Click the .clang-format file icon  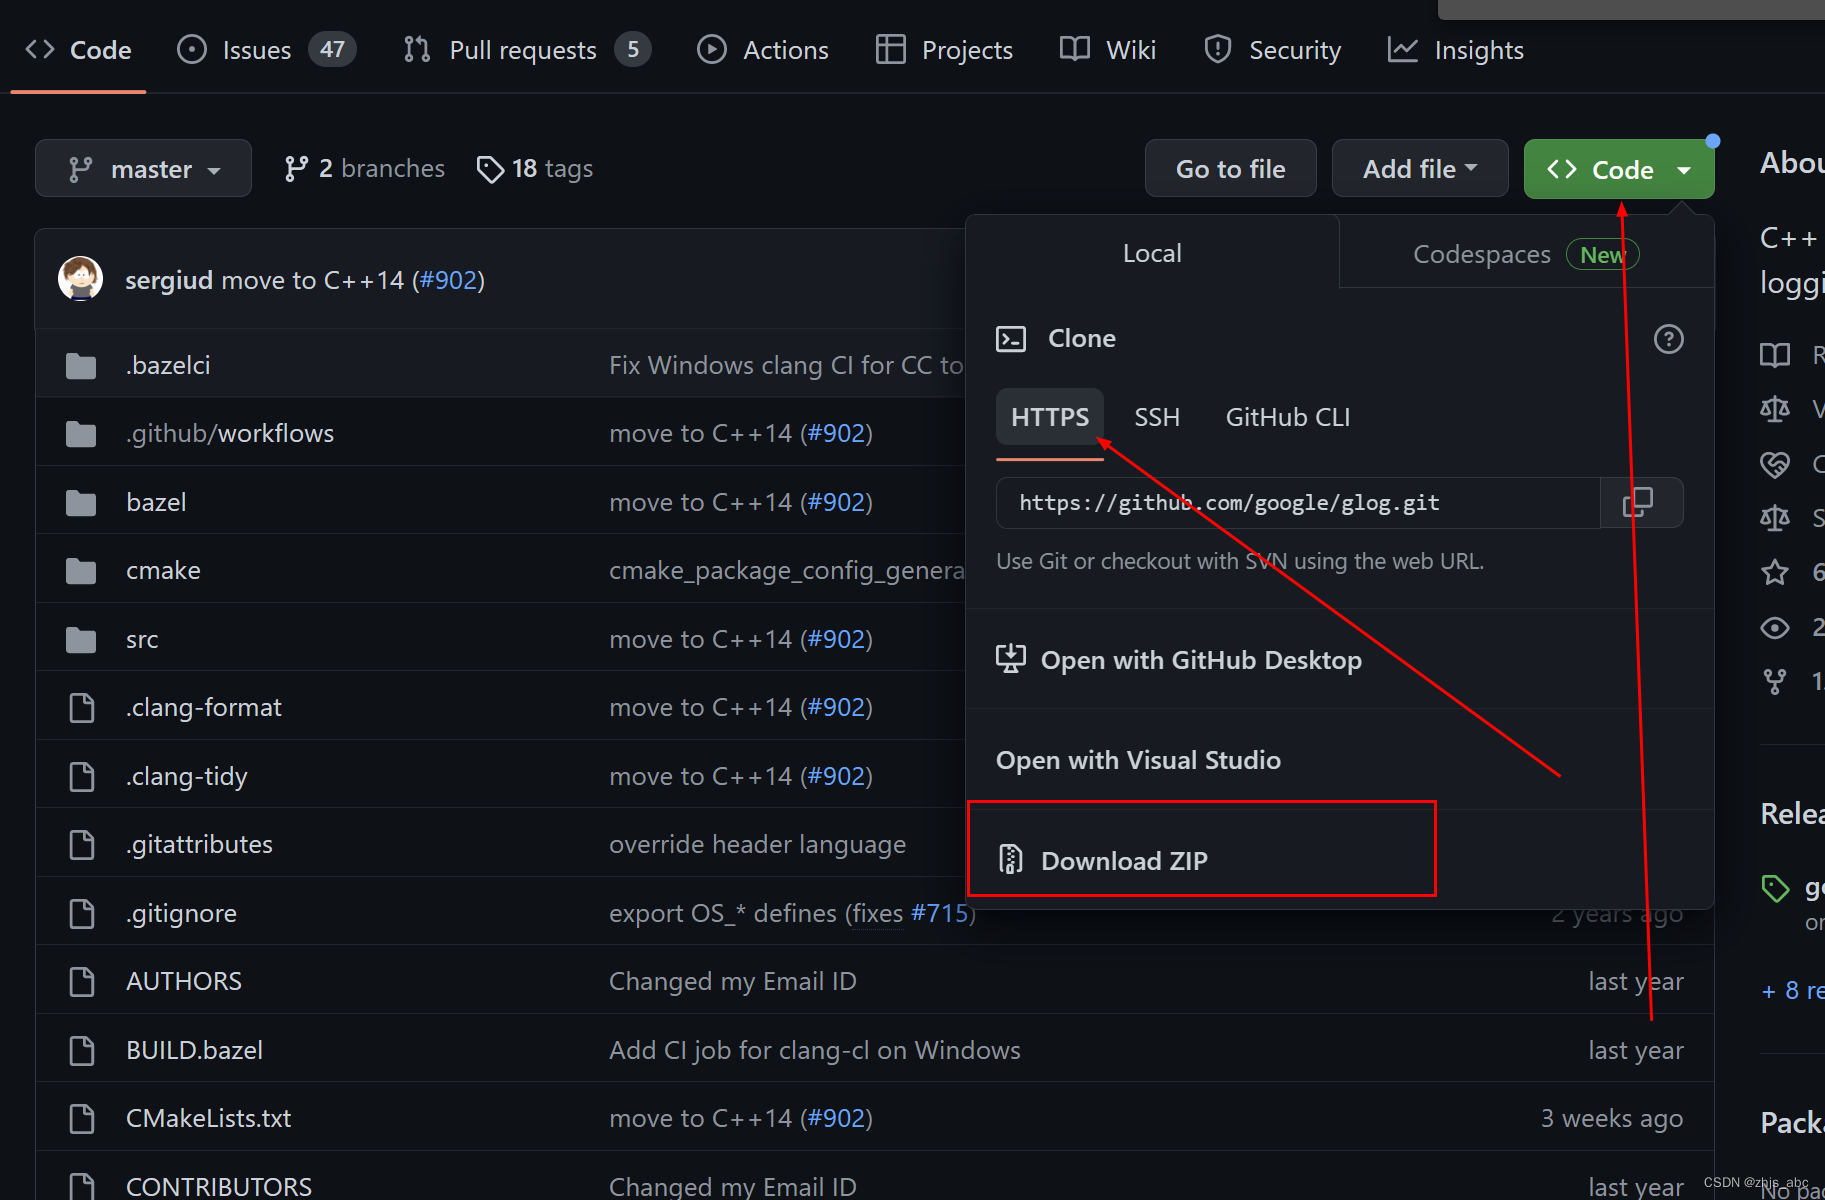[81, 708]
